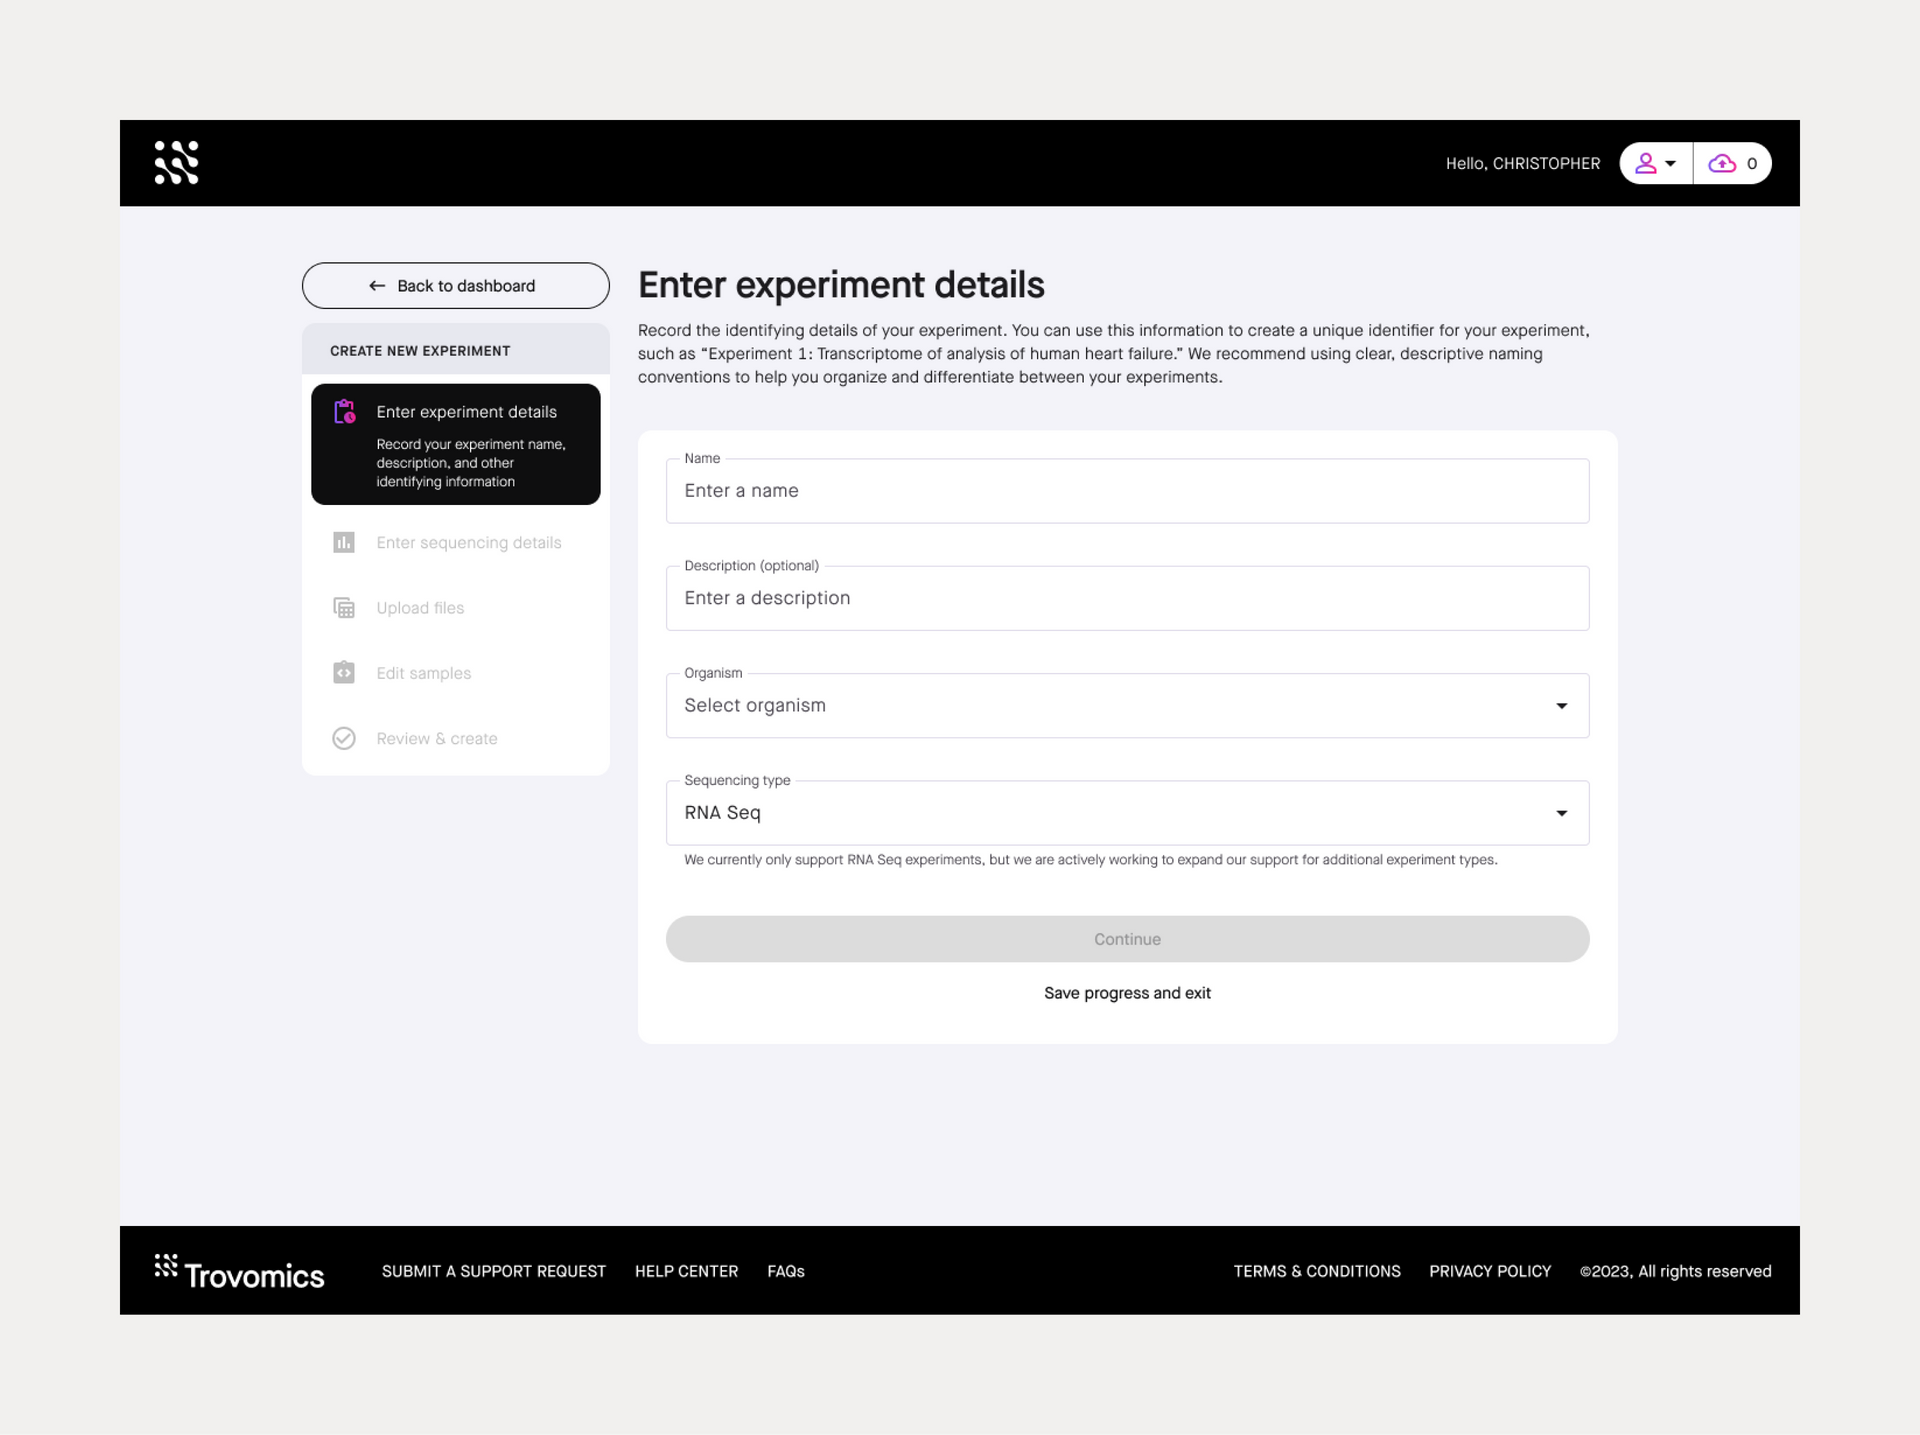Click the Review & create checkmark icon
The width and height of the screenshot is (1920, 1435).
click(x=344, y=738)
